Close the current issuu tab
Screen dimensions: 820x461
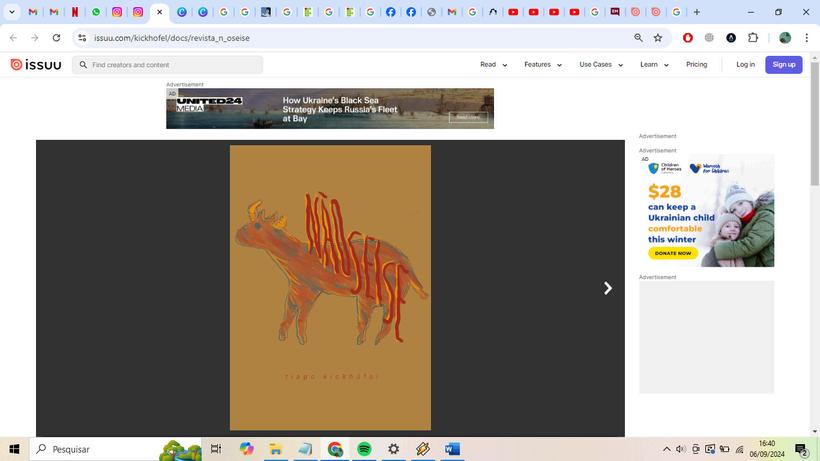click(160, 11)
